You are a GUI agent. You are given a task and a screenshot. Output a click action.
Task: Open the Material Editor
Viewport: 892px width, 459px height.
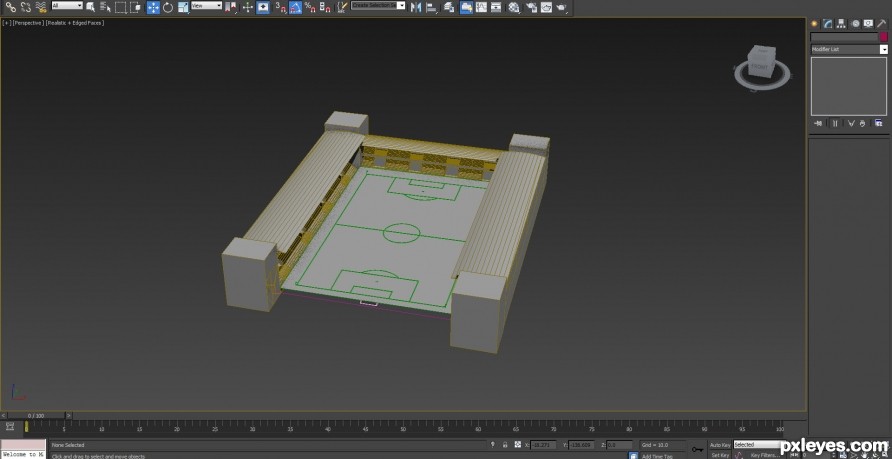tap(514, 7)
